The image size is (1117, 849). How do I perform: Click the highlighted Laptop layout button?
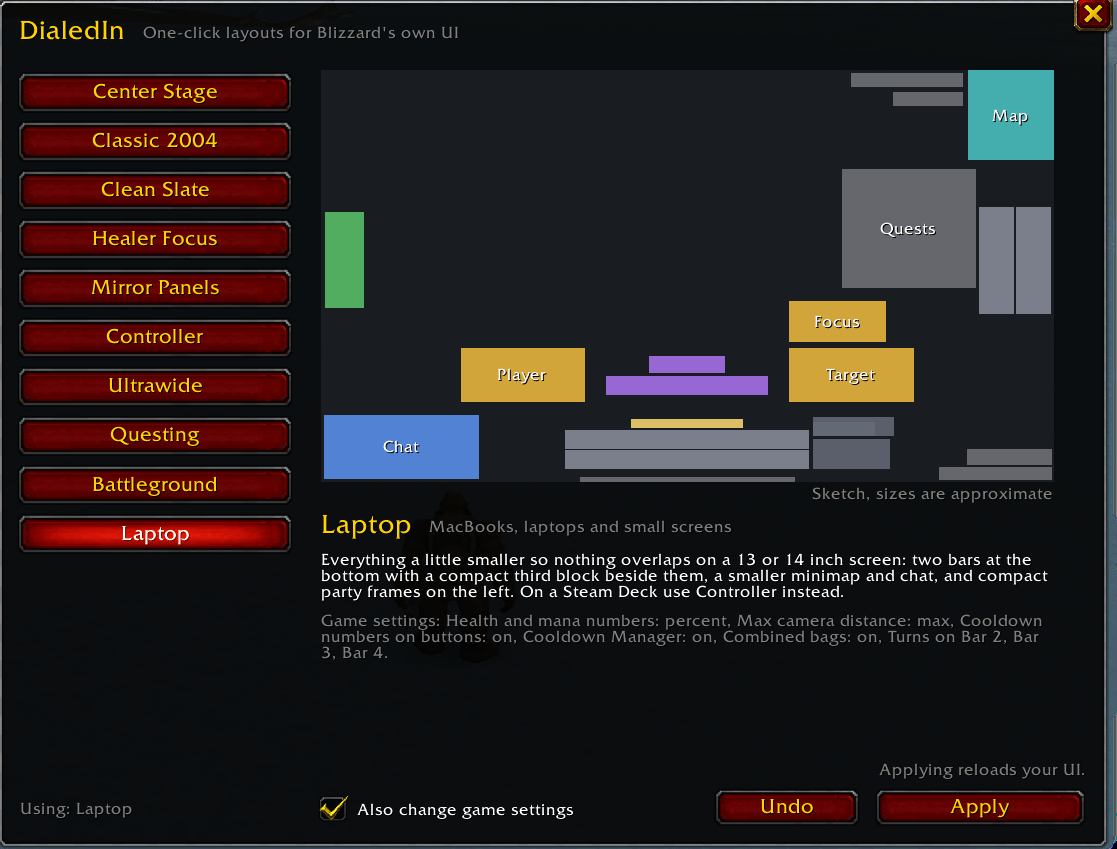point(155,534)
